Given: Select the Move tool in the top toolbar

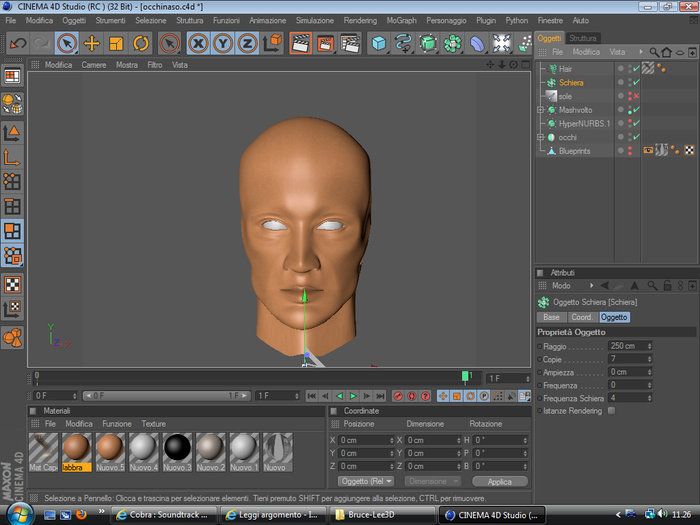Looking at the screenshot, I should tap(92, 43).
